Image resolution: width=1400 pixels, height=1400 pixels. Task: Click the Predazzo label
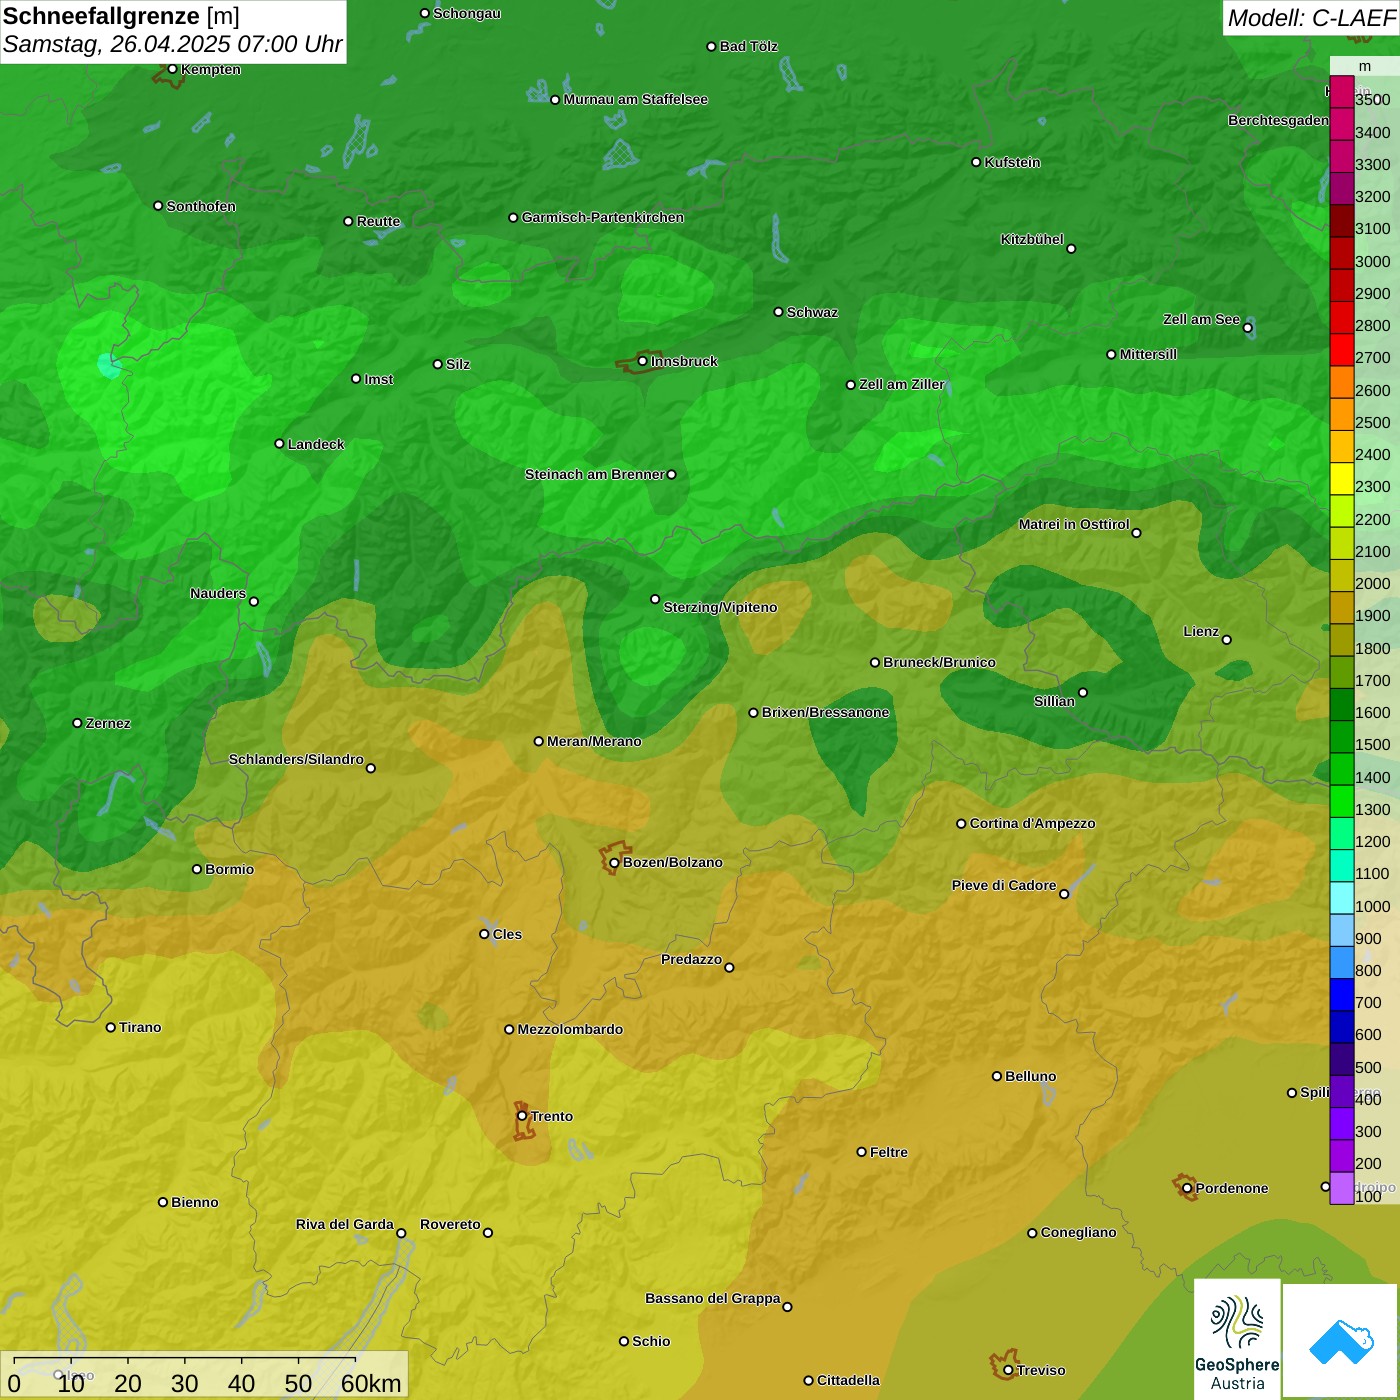coord(691,959)
